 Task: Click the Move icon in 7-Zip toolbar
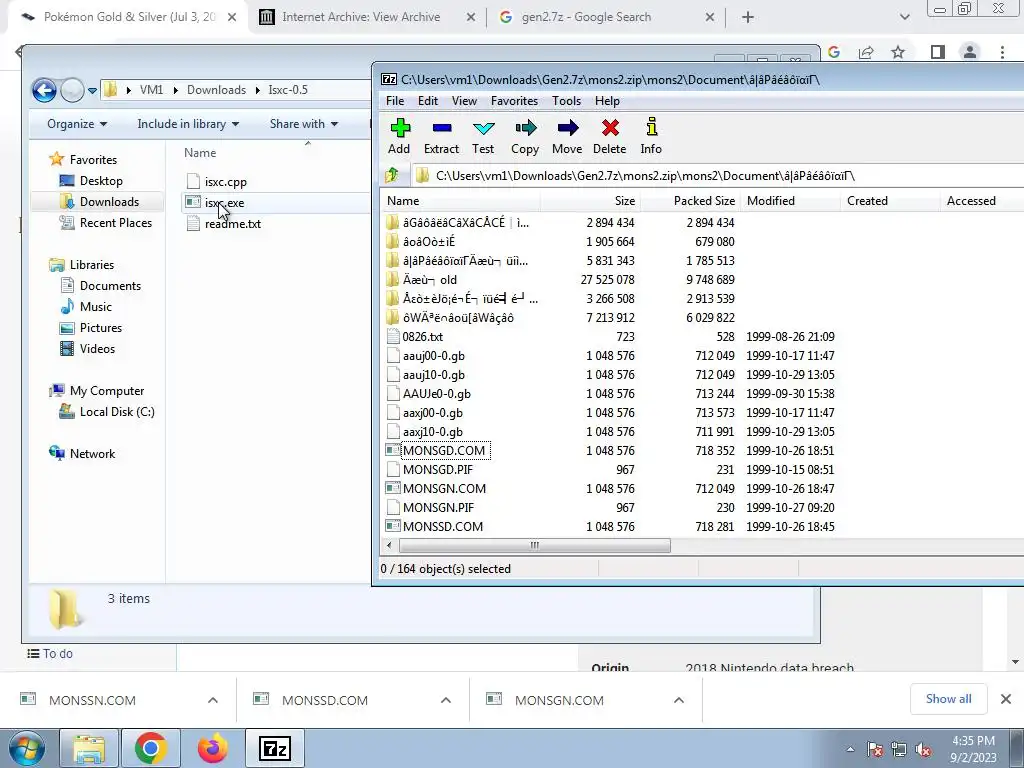pyautogui.click(x=567, y=136)
